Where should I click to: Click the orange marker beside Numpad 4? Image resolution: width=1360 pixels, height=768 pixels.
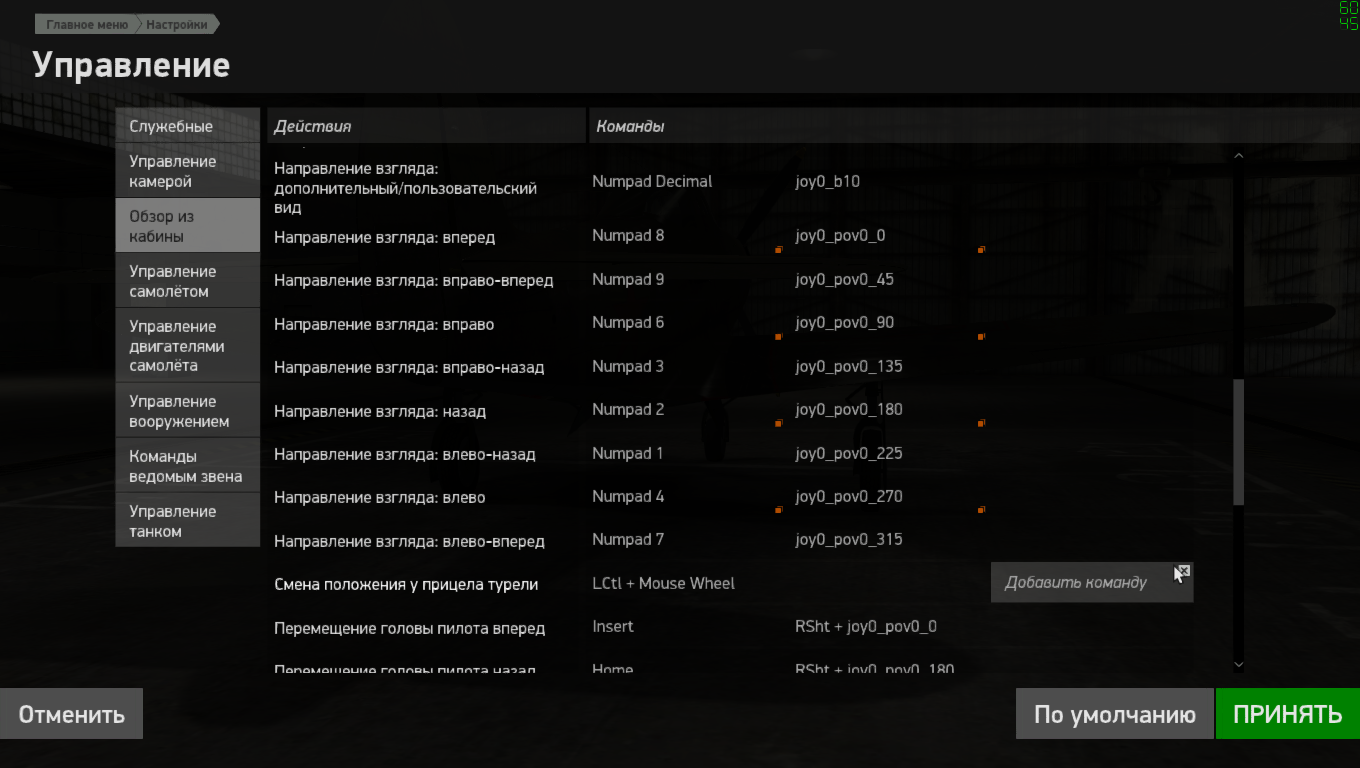[x=778, y=510]
